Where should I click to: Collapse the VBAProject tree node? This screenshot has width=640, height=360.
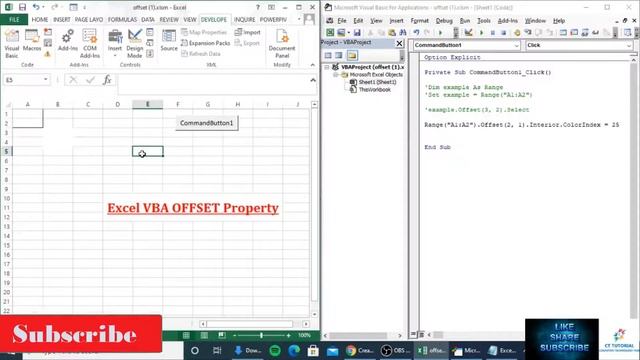pyautogui.click(x=327, y=67)
